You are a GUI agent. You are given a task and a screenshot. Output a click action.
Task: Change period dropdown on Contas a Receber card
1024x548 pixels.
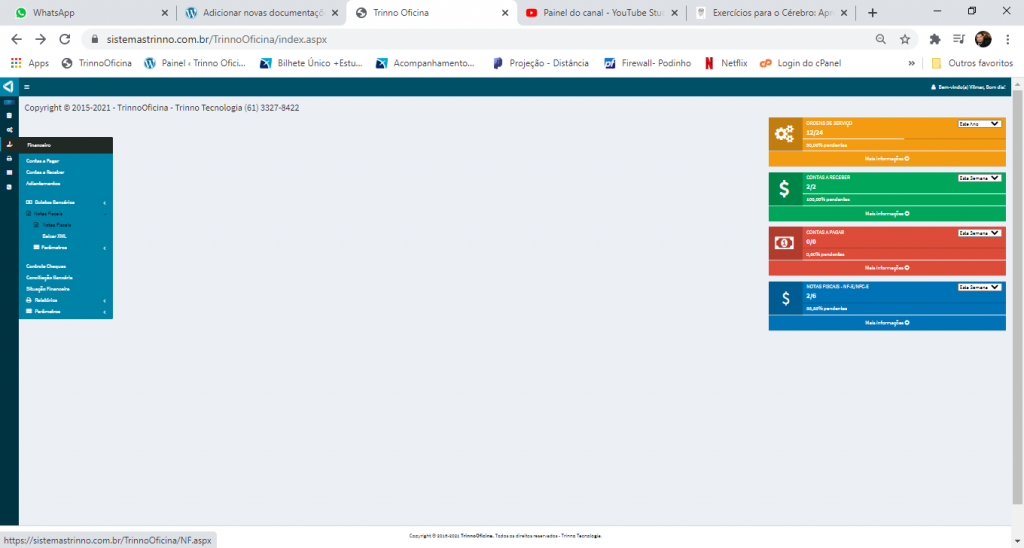979,178
